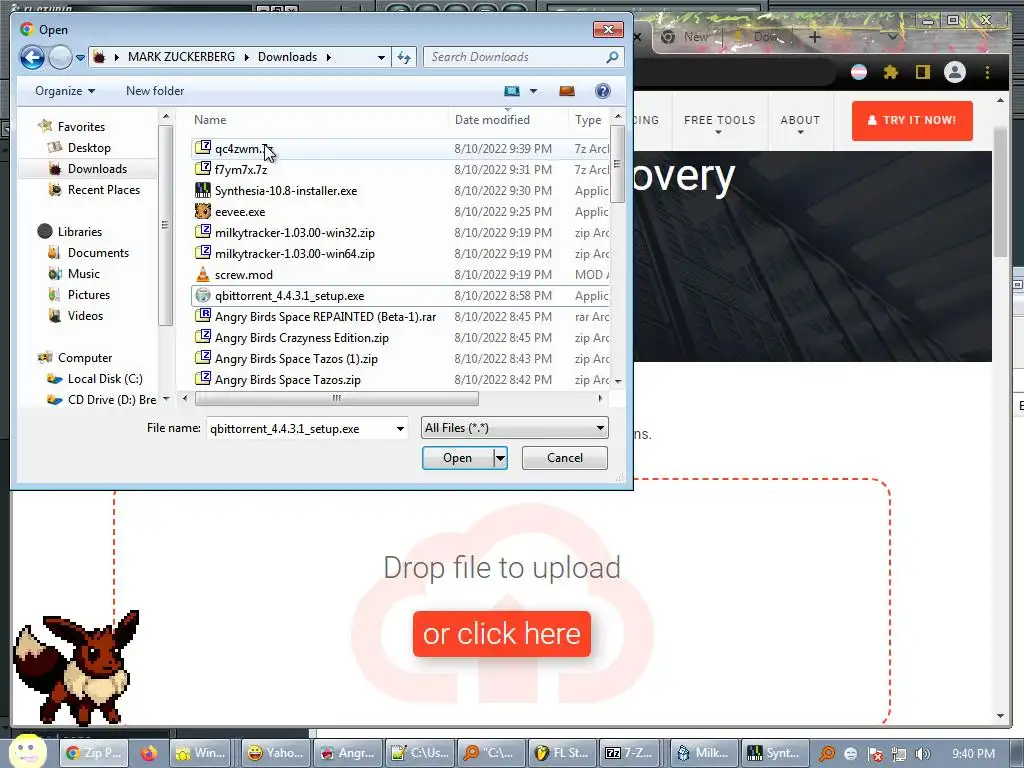1024x768 pixels.
Task: Change the file view mode icon
Action: coord(512,91)
